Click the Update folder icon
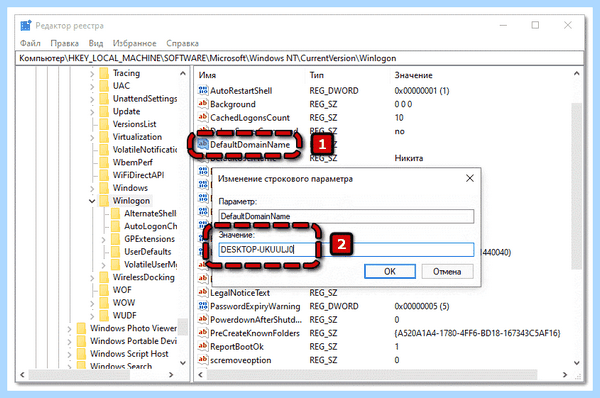This screenshot has height=398, width=600. (104, 111)
